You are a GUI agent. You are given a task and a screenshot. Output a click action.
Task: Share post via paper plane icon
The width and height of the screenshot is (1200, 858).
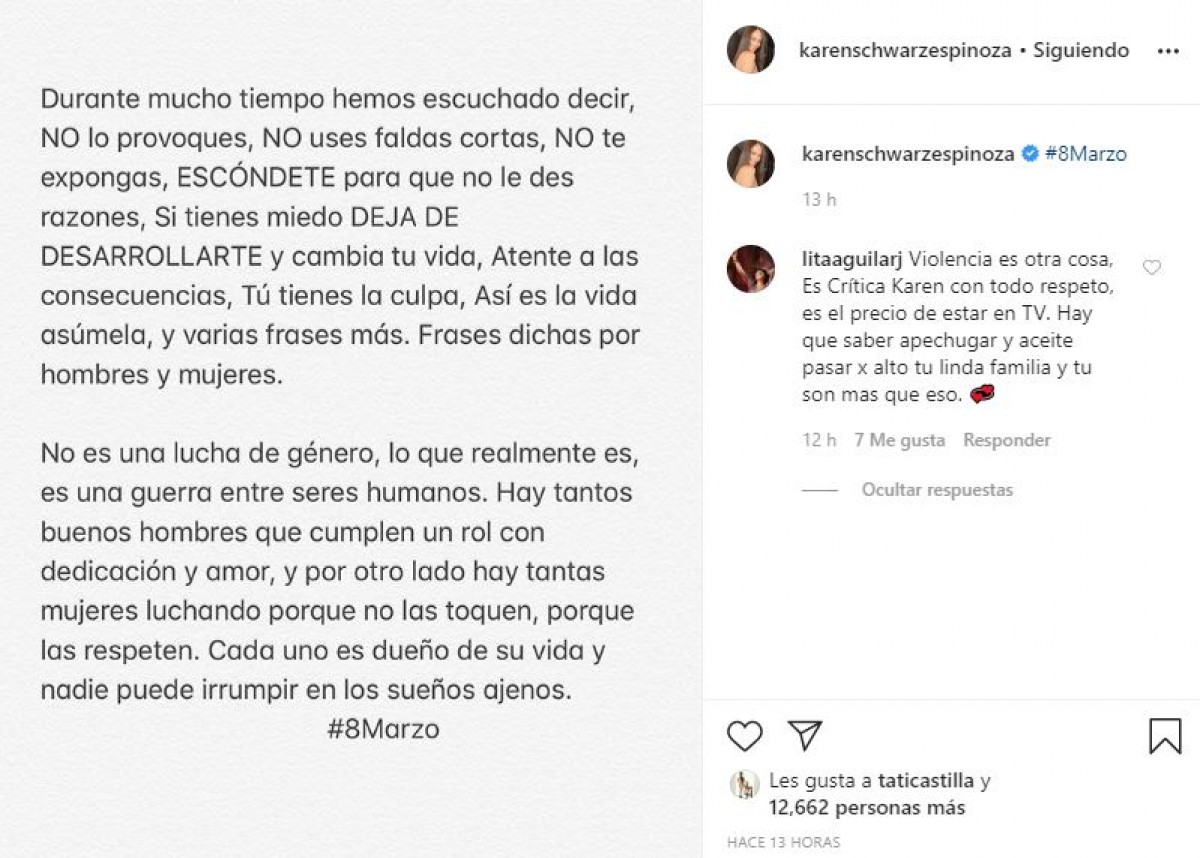click(804, 735)
